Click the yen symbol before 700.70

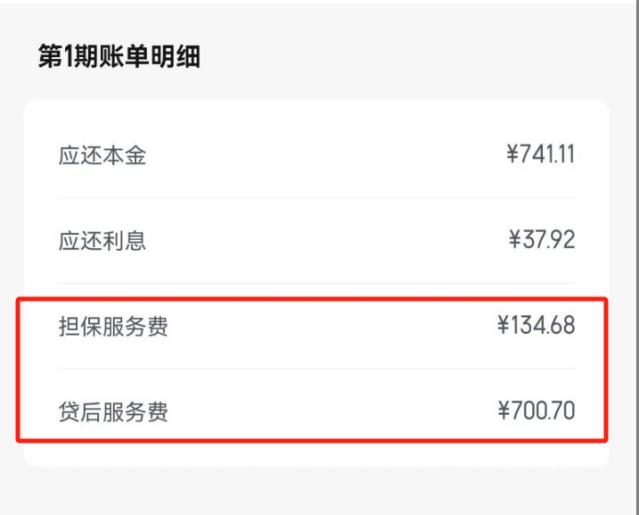click(503, 411)
